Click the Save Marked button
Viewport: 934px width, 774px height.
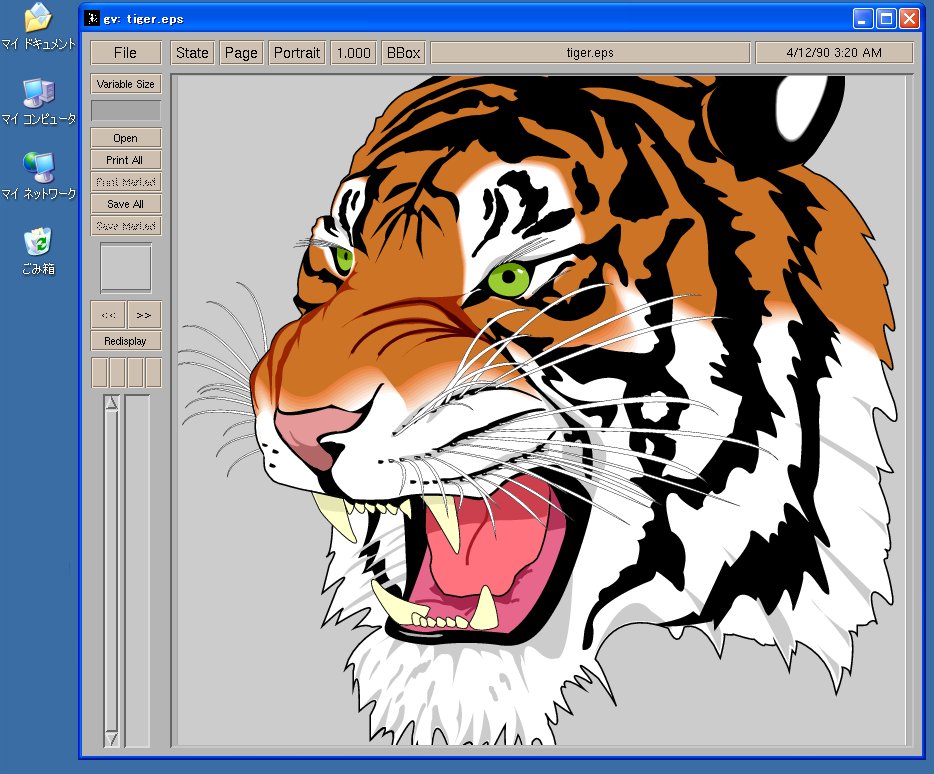[x=126, y=226]
